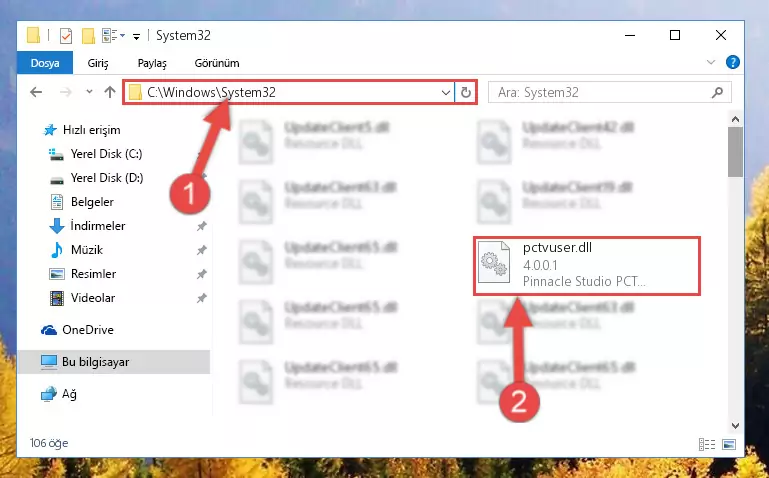Open Yerel Disk (C:) in sidebar

106,154
